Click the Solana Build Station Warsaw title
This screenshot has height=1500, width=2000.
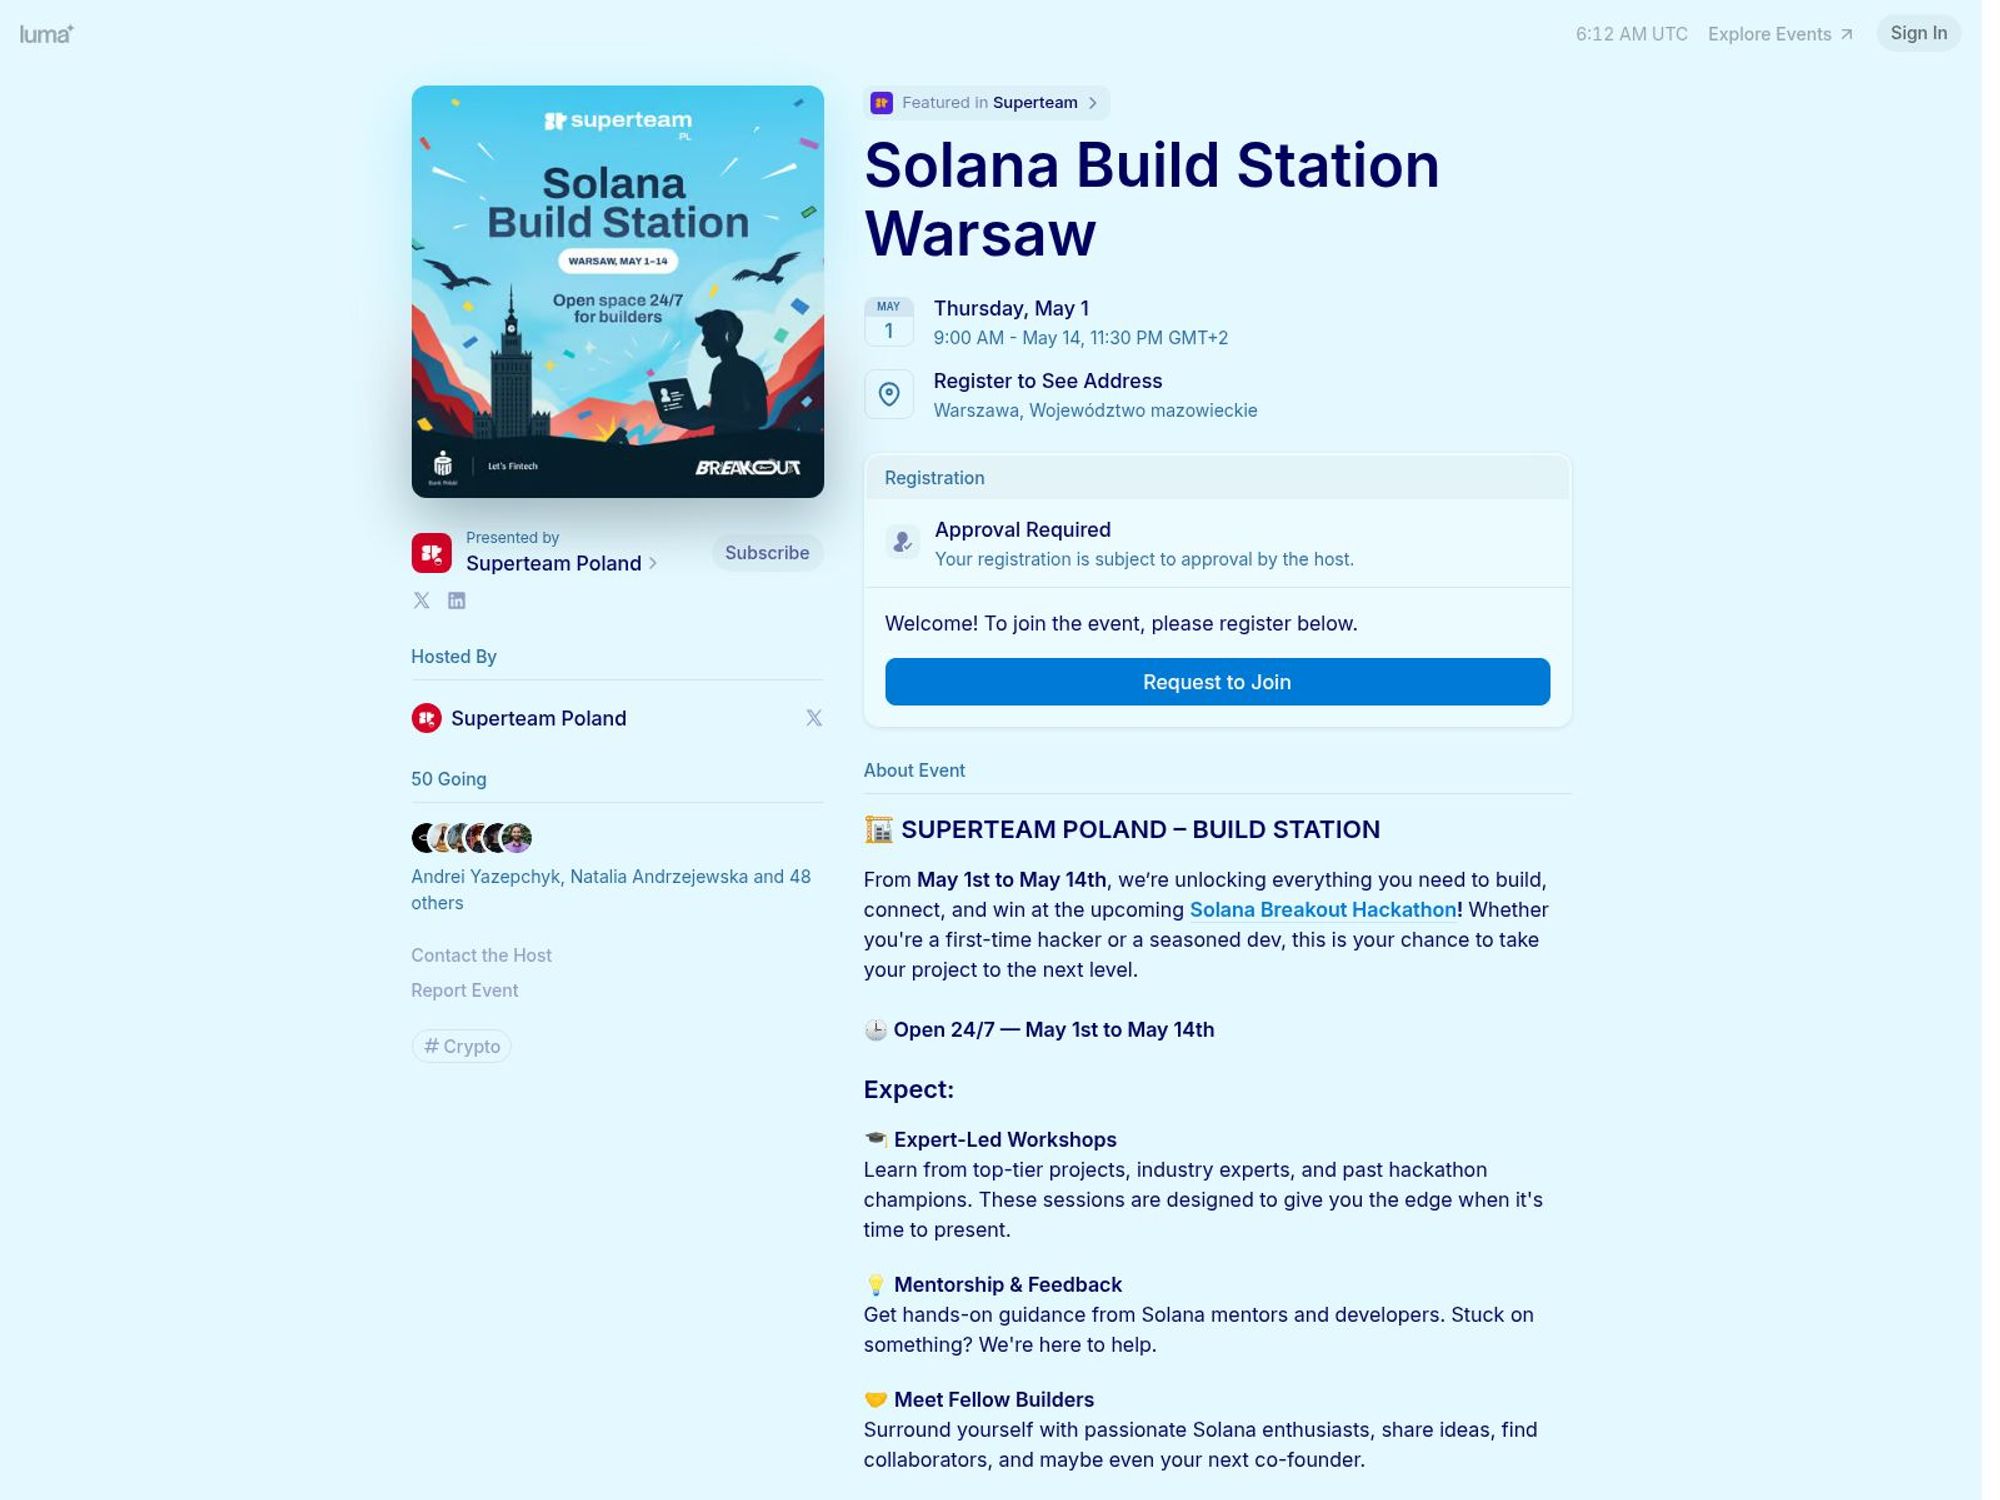click(1151, 199)
